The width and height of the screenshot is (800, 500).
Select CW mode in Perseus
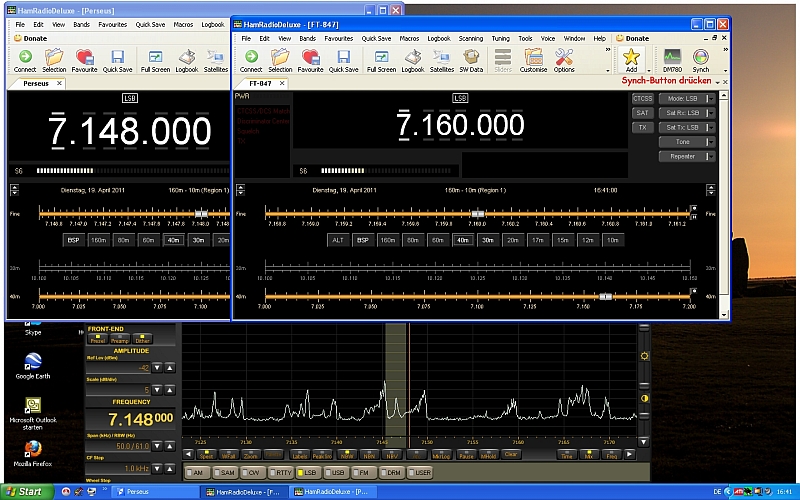coord(251,472)
